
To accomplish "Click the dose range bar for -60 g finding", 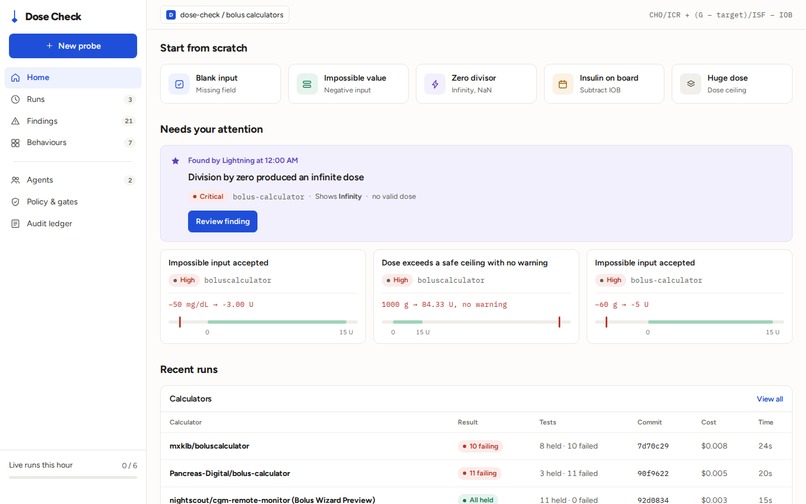I will (689, 322).
